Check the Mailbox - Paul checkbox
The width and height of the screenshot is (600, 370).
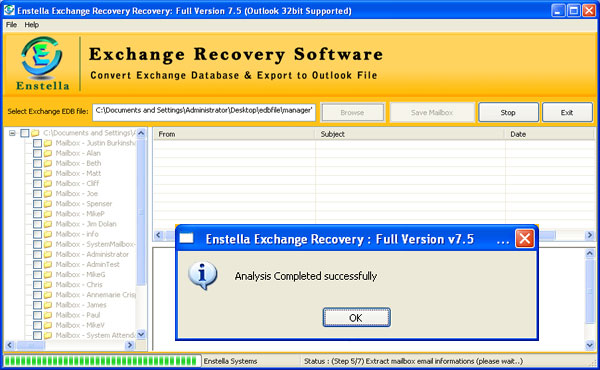pos(37,315)
